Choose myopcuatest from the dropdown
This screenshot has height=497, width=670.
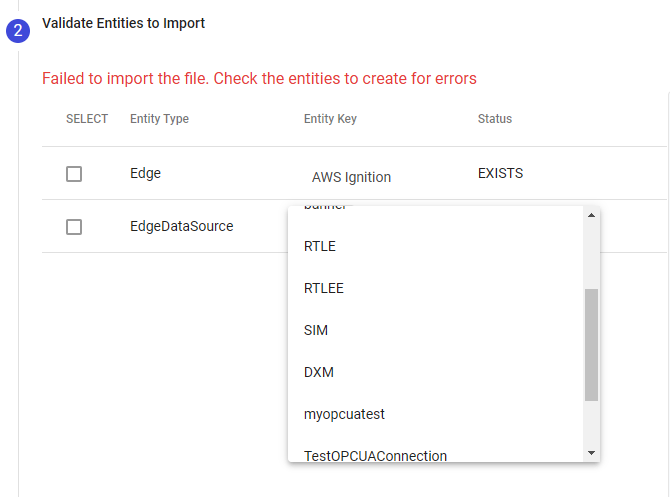point(344,414)
